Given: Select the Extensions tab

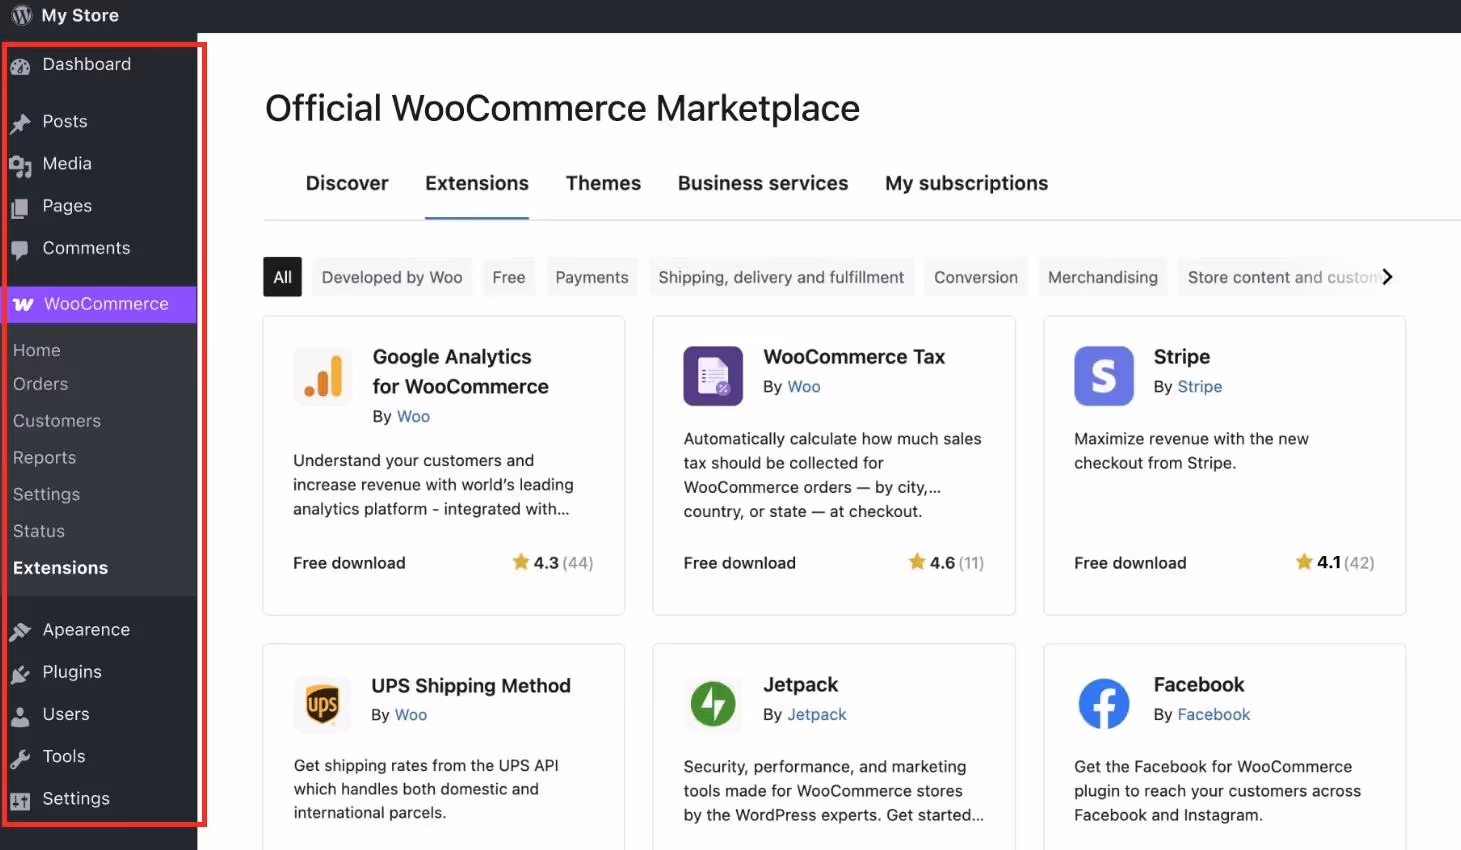Looking at the screenshot, I should (477, 183).
